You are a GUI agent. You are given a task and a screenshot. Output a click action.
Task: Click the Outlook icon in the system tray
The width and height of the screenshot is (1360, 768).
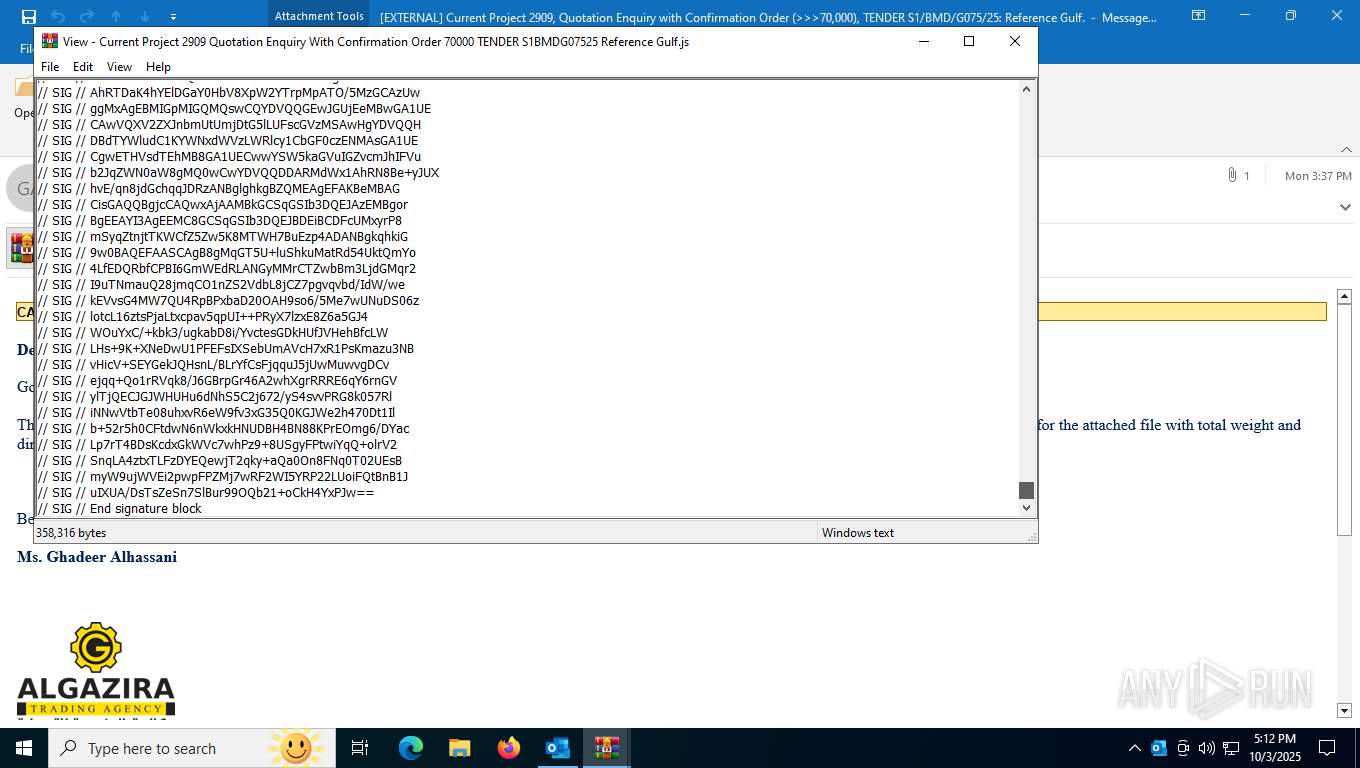[x=1159, y=748]
